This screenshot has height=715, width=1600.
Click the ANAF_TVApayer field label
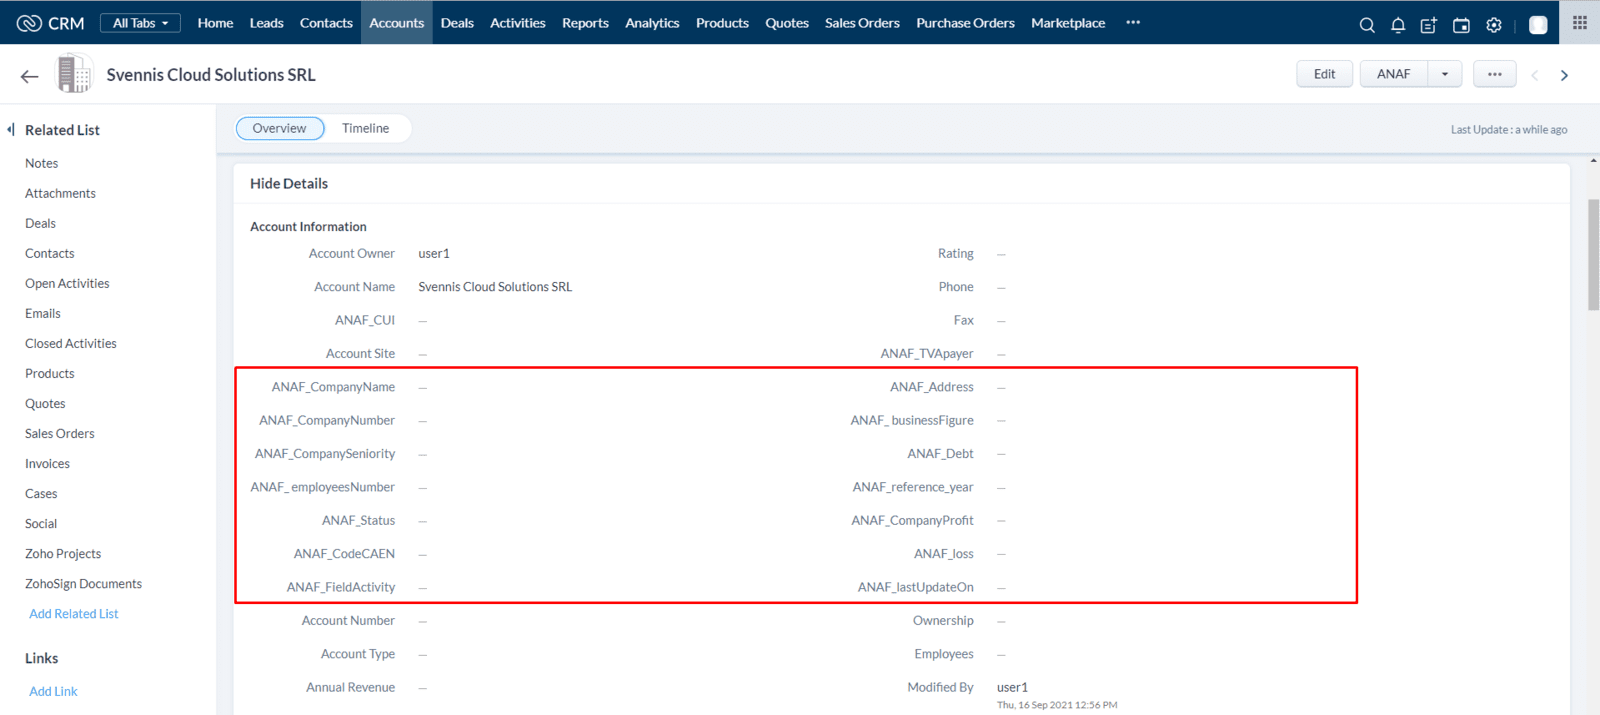(x=927, y=354)
